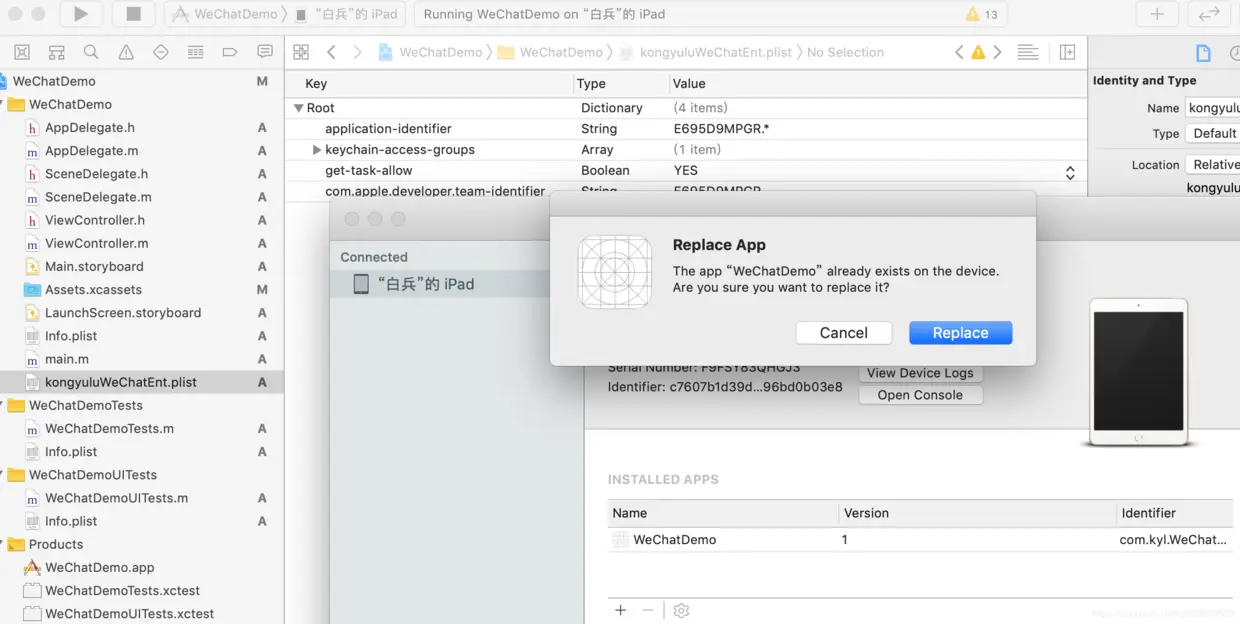Open the WeChatDemo scheme selector in toolbar
The image size is (1240, 624).
(225, 14)
